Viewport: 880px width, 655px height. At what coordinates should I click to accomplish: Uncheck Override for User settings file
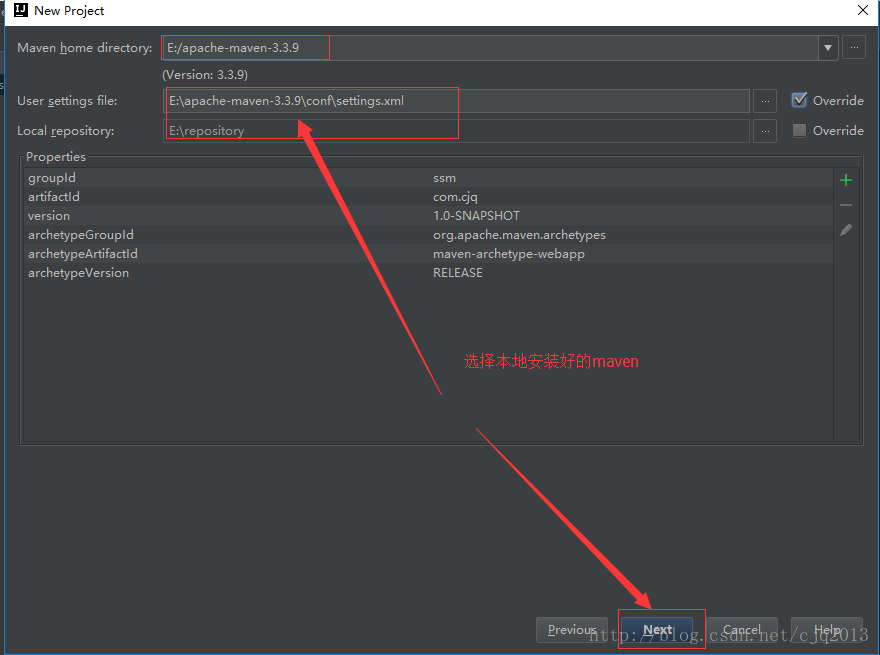tap(799, 100)
